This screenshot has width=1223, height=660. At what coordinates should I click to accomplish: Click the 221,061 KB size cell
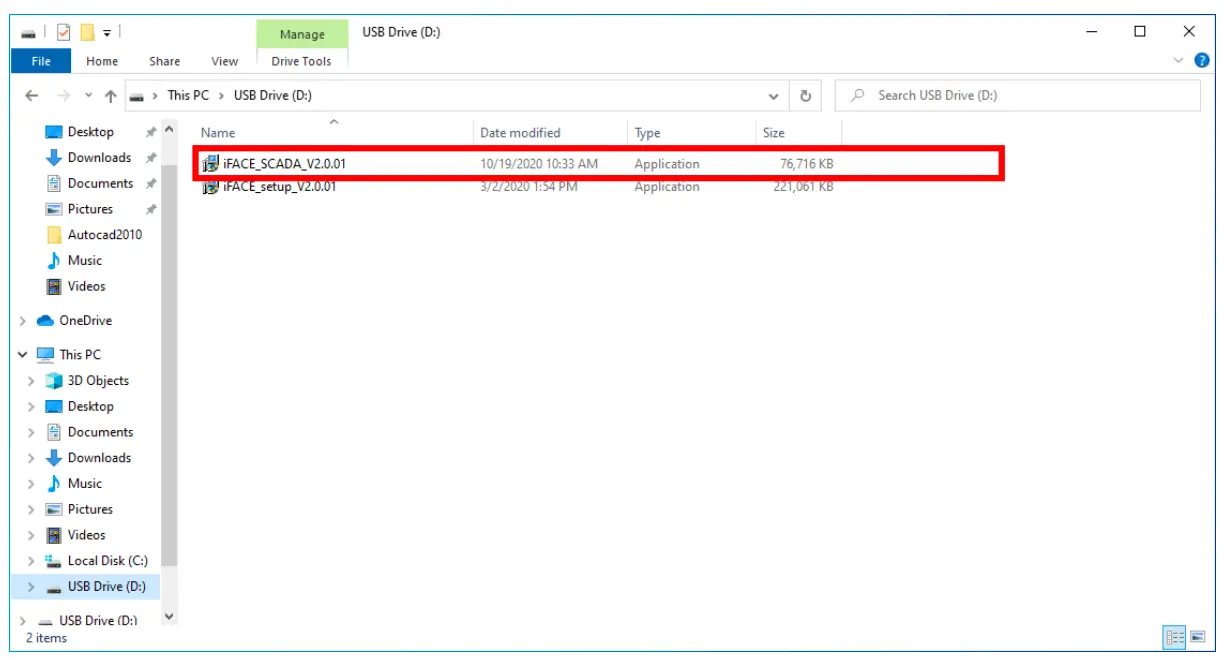tap(803, 187)
